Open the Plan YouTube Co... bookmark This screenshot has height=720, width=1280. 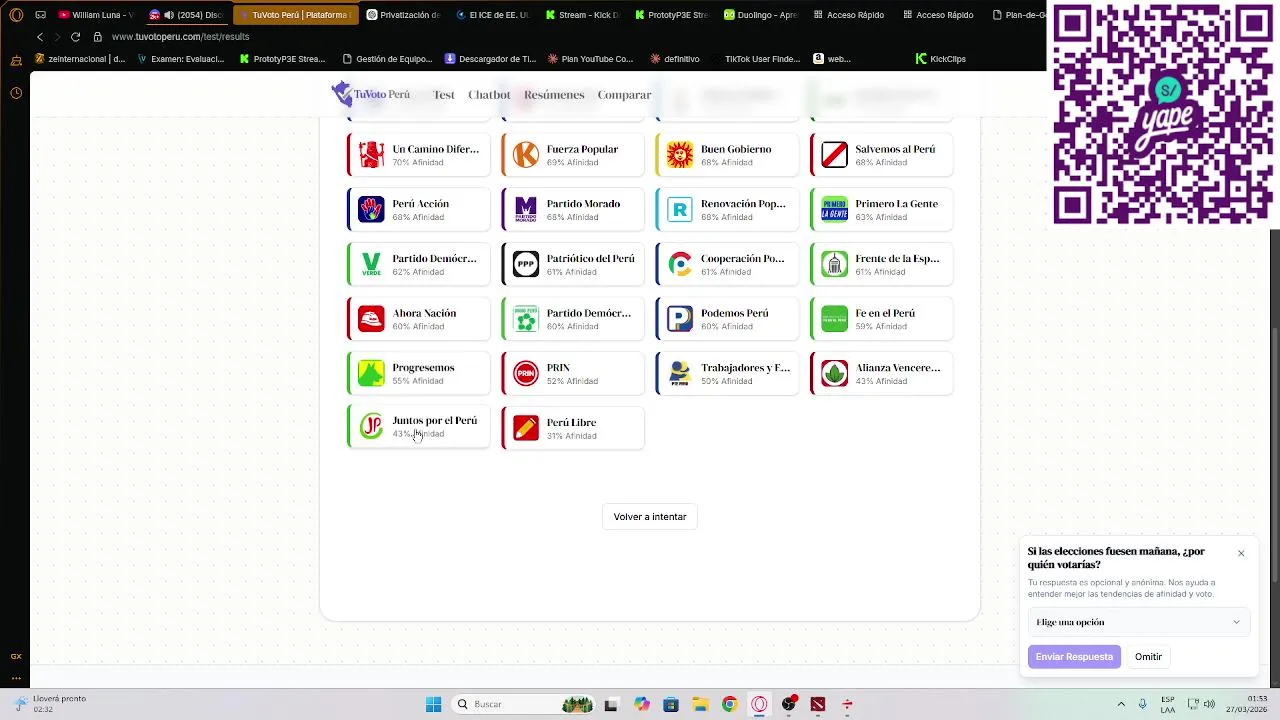tap(590, 59)
